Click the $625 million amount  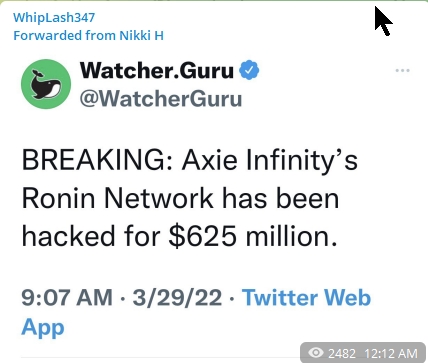pyautogui.click(x=253, y=236)
